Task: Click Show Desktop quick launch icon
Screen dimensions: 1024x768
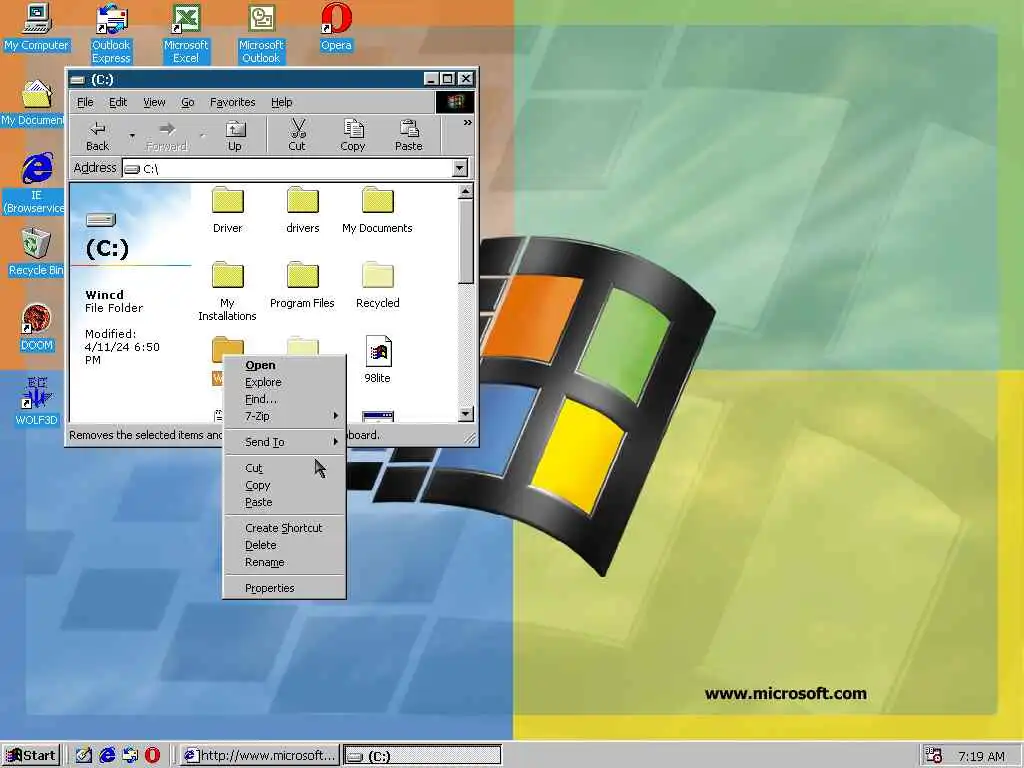Action: [x=84, y=755]
